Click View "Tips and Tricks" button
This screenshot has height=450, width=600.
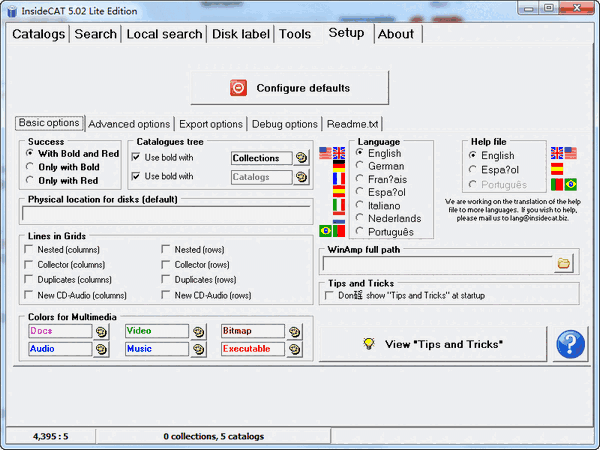433,344
